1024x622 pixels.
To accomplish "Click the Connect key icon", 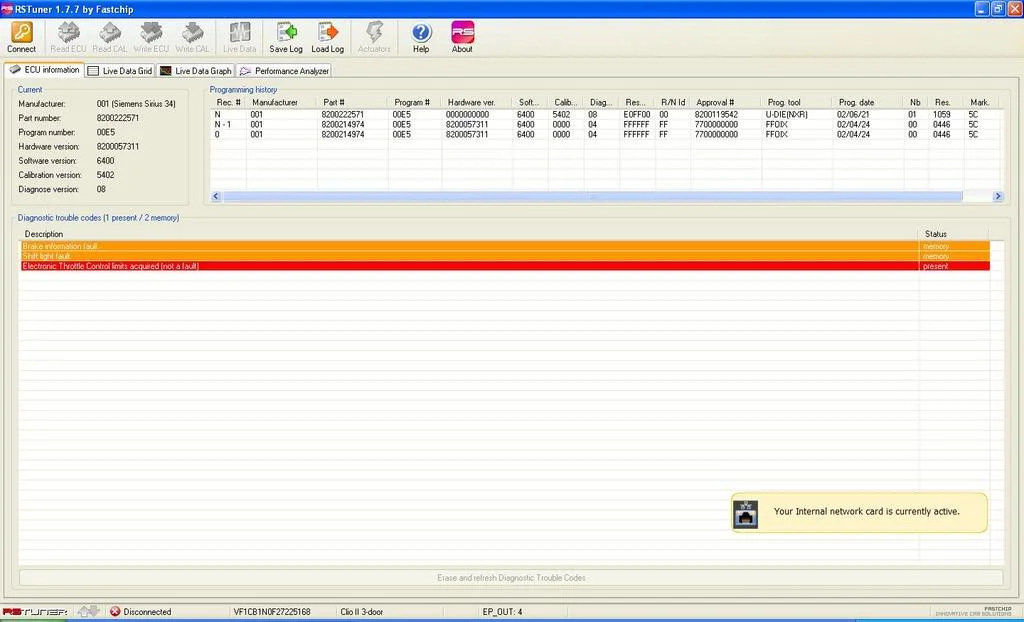I will pos(22,32).
